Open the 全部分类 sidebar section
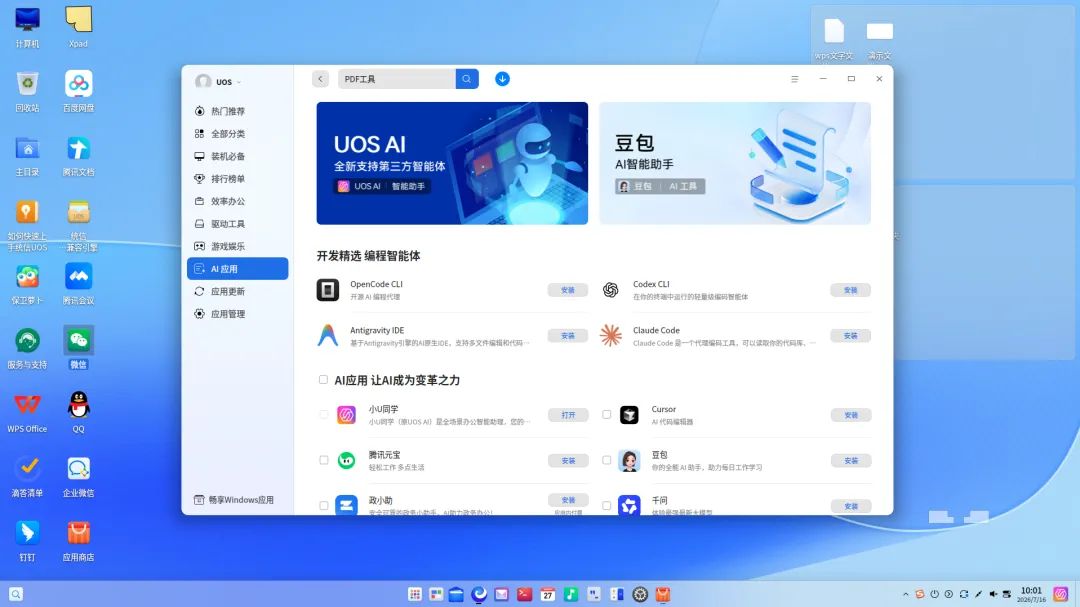1080x607 pixels. click(238, 134)
